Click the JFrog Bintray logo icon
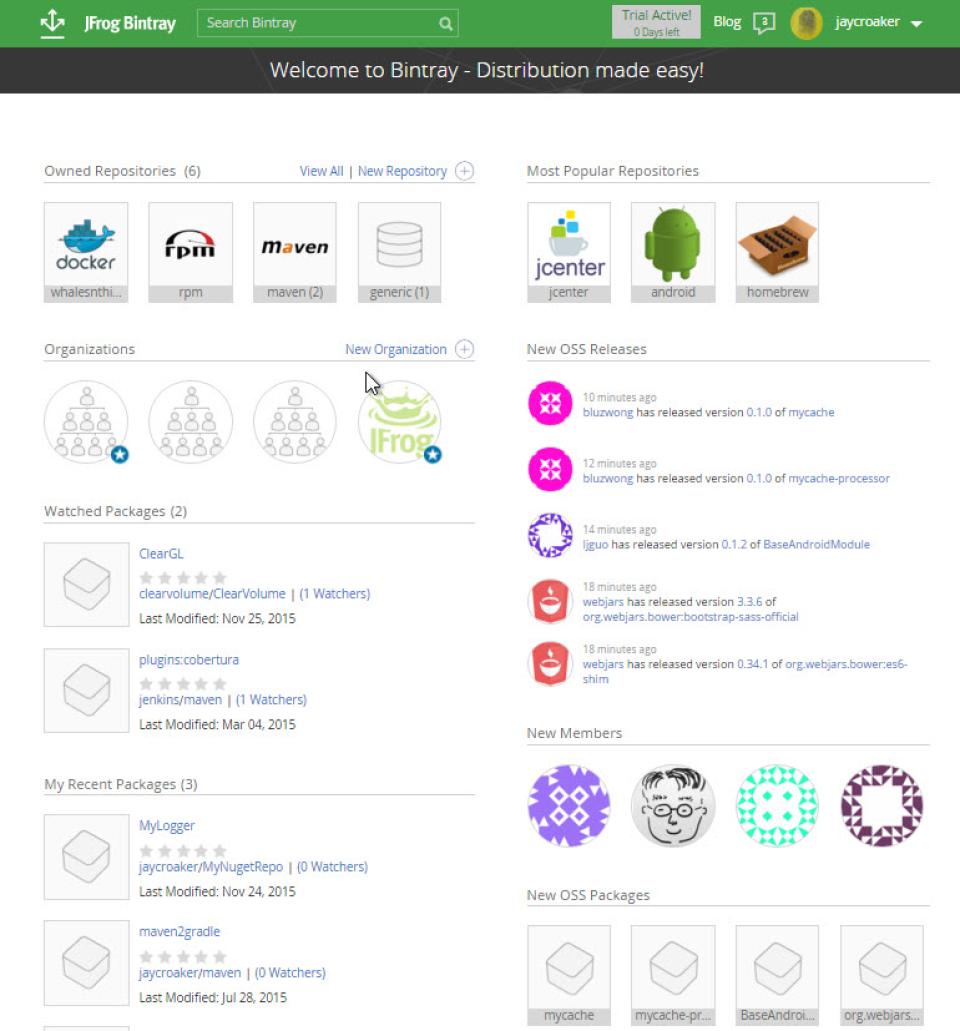960x1031 pixels. pos(53,23)
